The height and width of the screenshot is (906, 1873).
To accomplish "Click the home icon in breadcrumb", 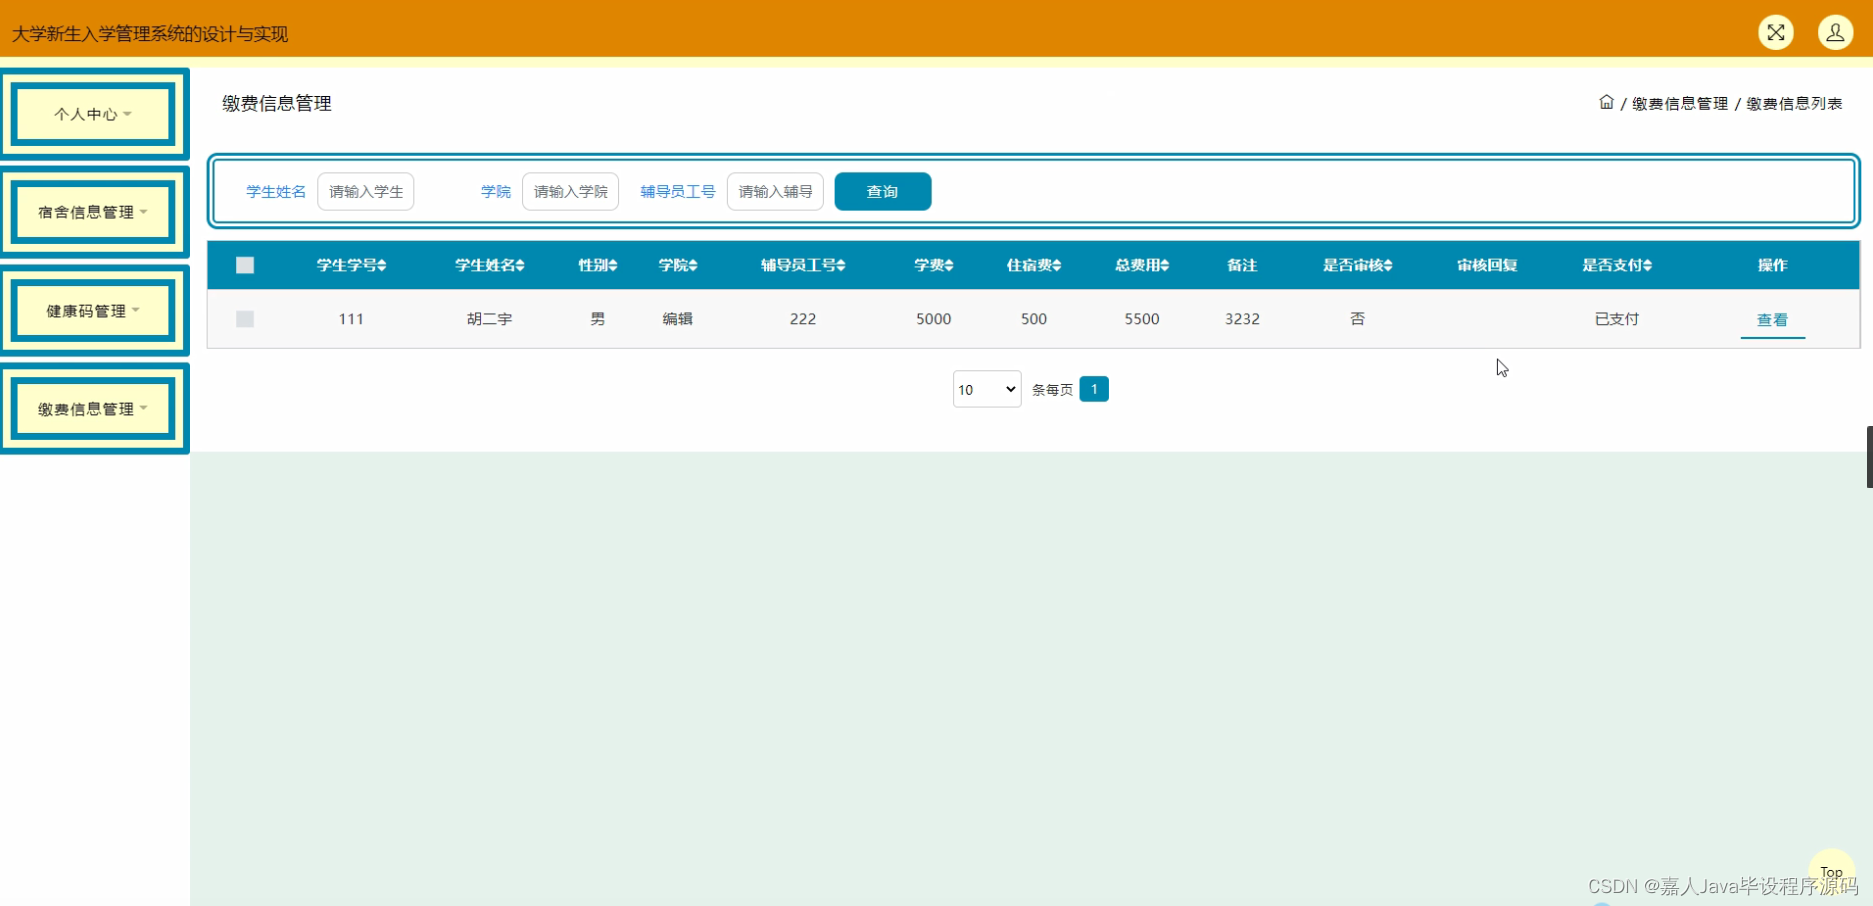I will 1606,102.
